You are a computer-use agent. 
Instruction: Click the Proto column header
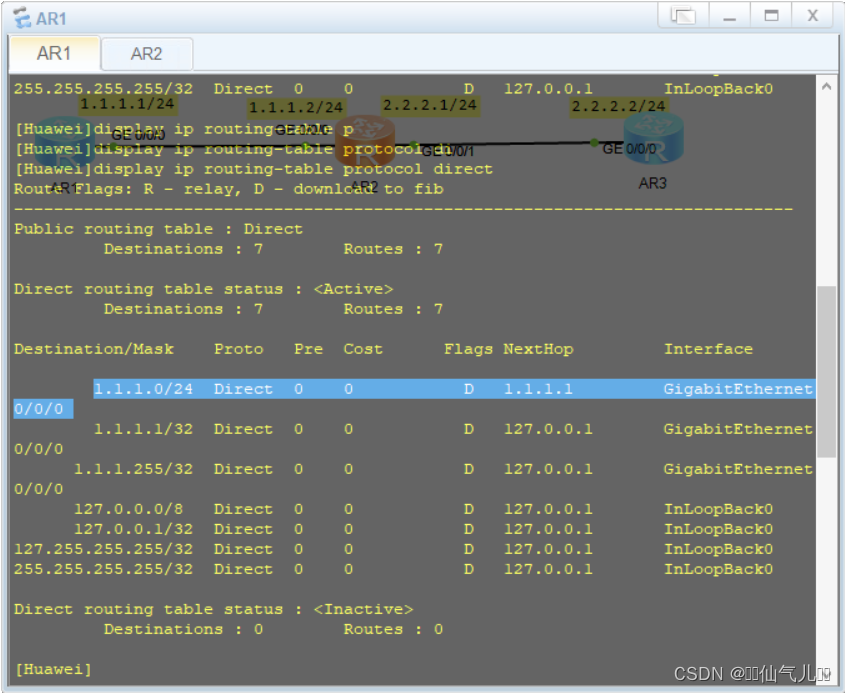click(239, 349)
